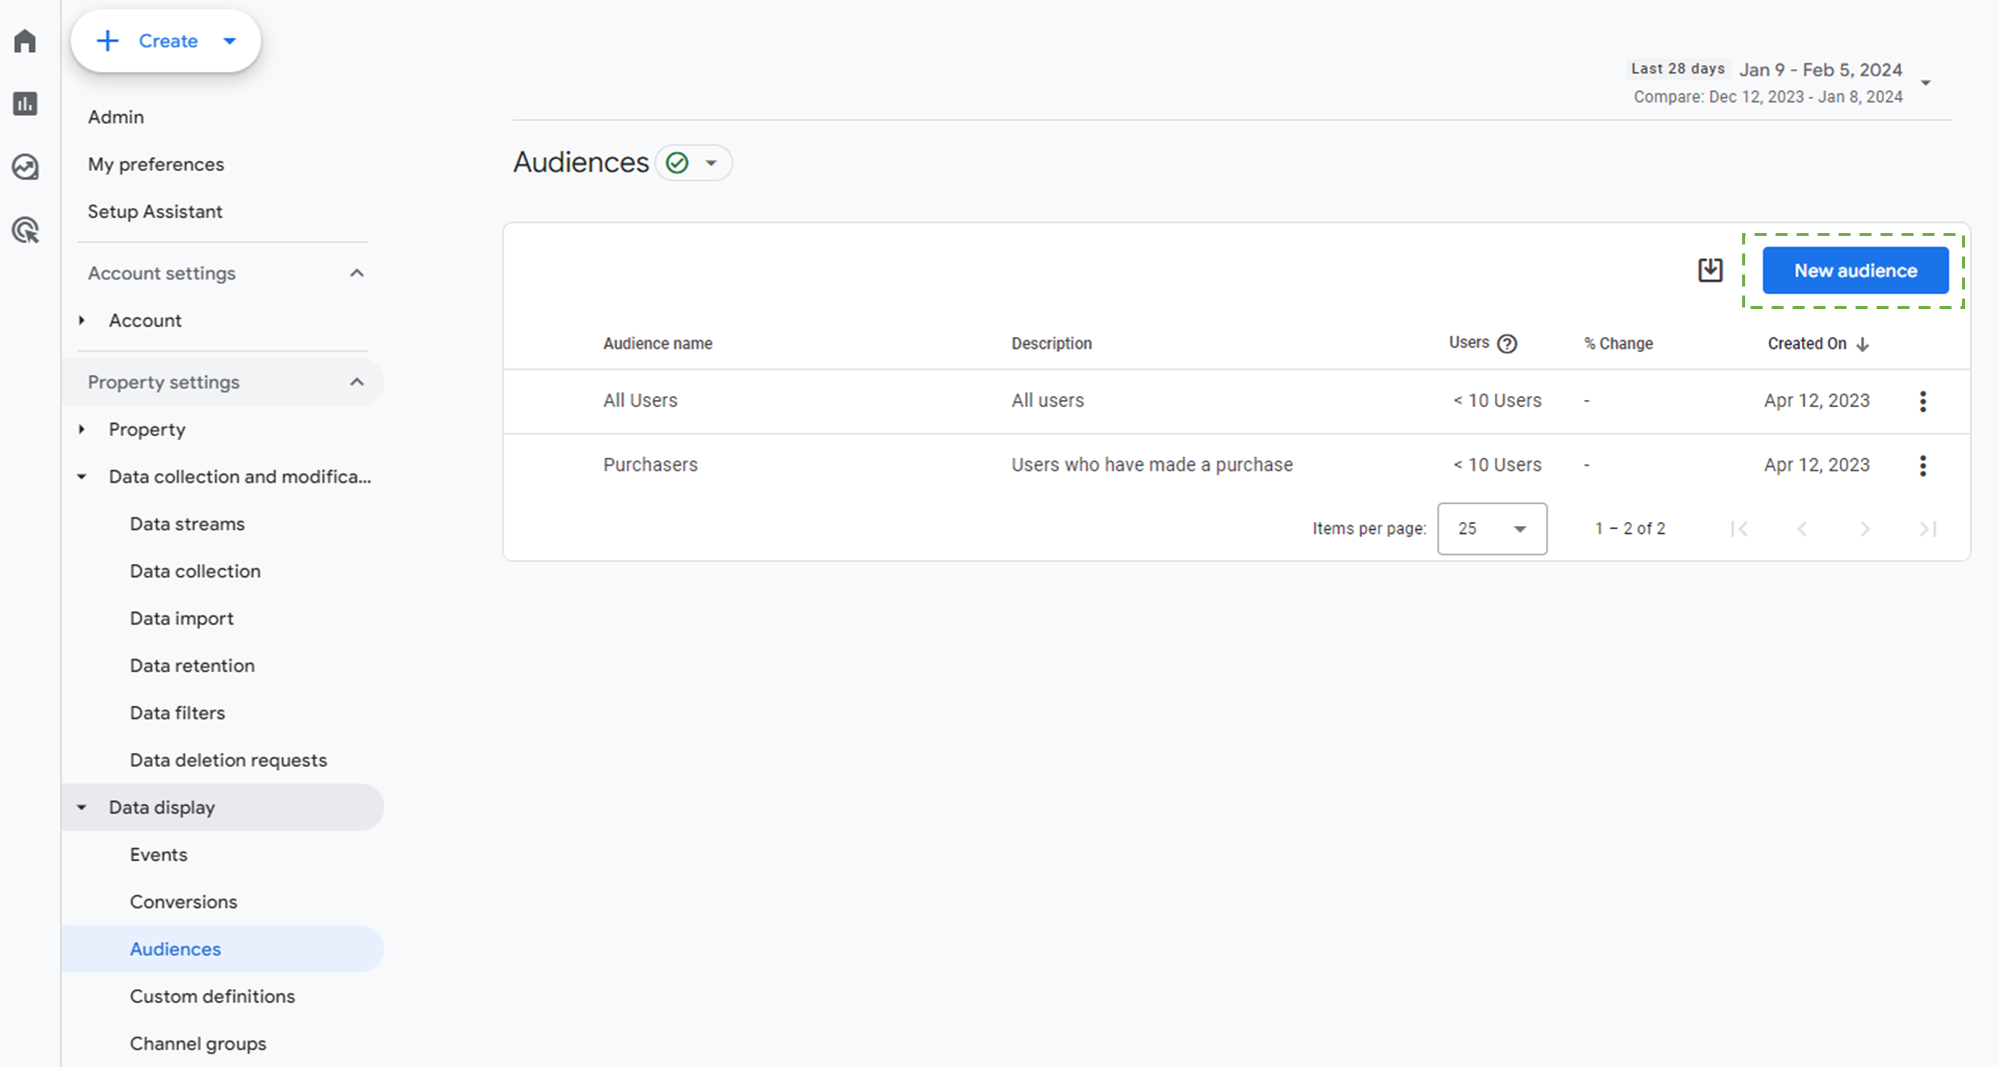Click the Create button label

(168, 41)
